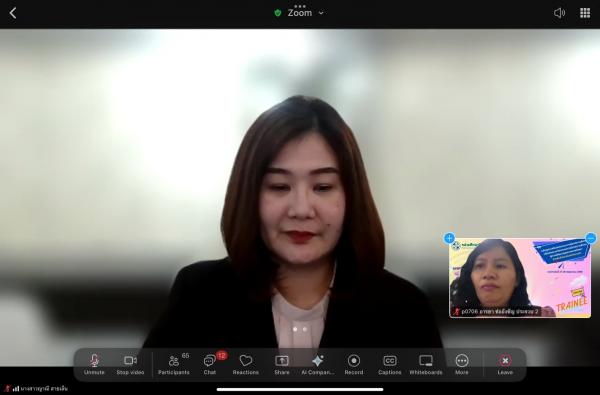Open the Zoom meeting info dropdown

[306, 13]
